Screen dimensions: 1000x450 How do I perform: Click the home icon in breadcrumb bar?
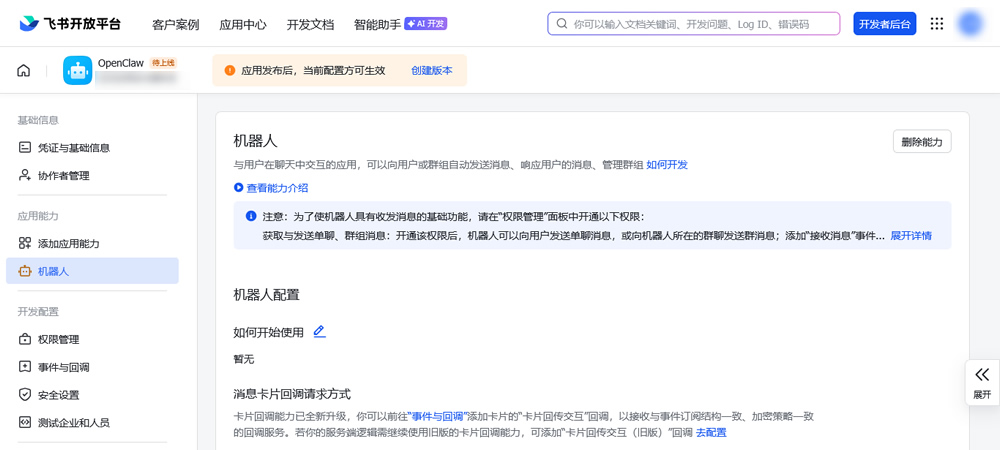[x=24, y=71]
